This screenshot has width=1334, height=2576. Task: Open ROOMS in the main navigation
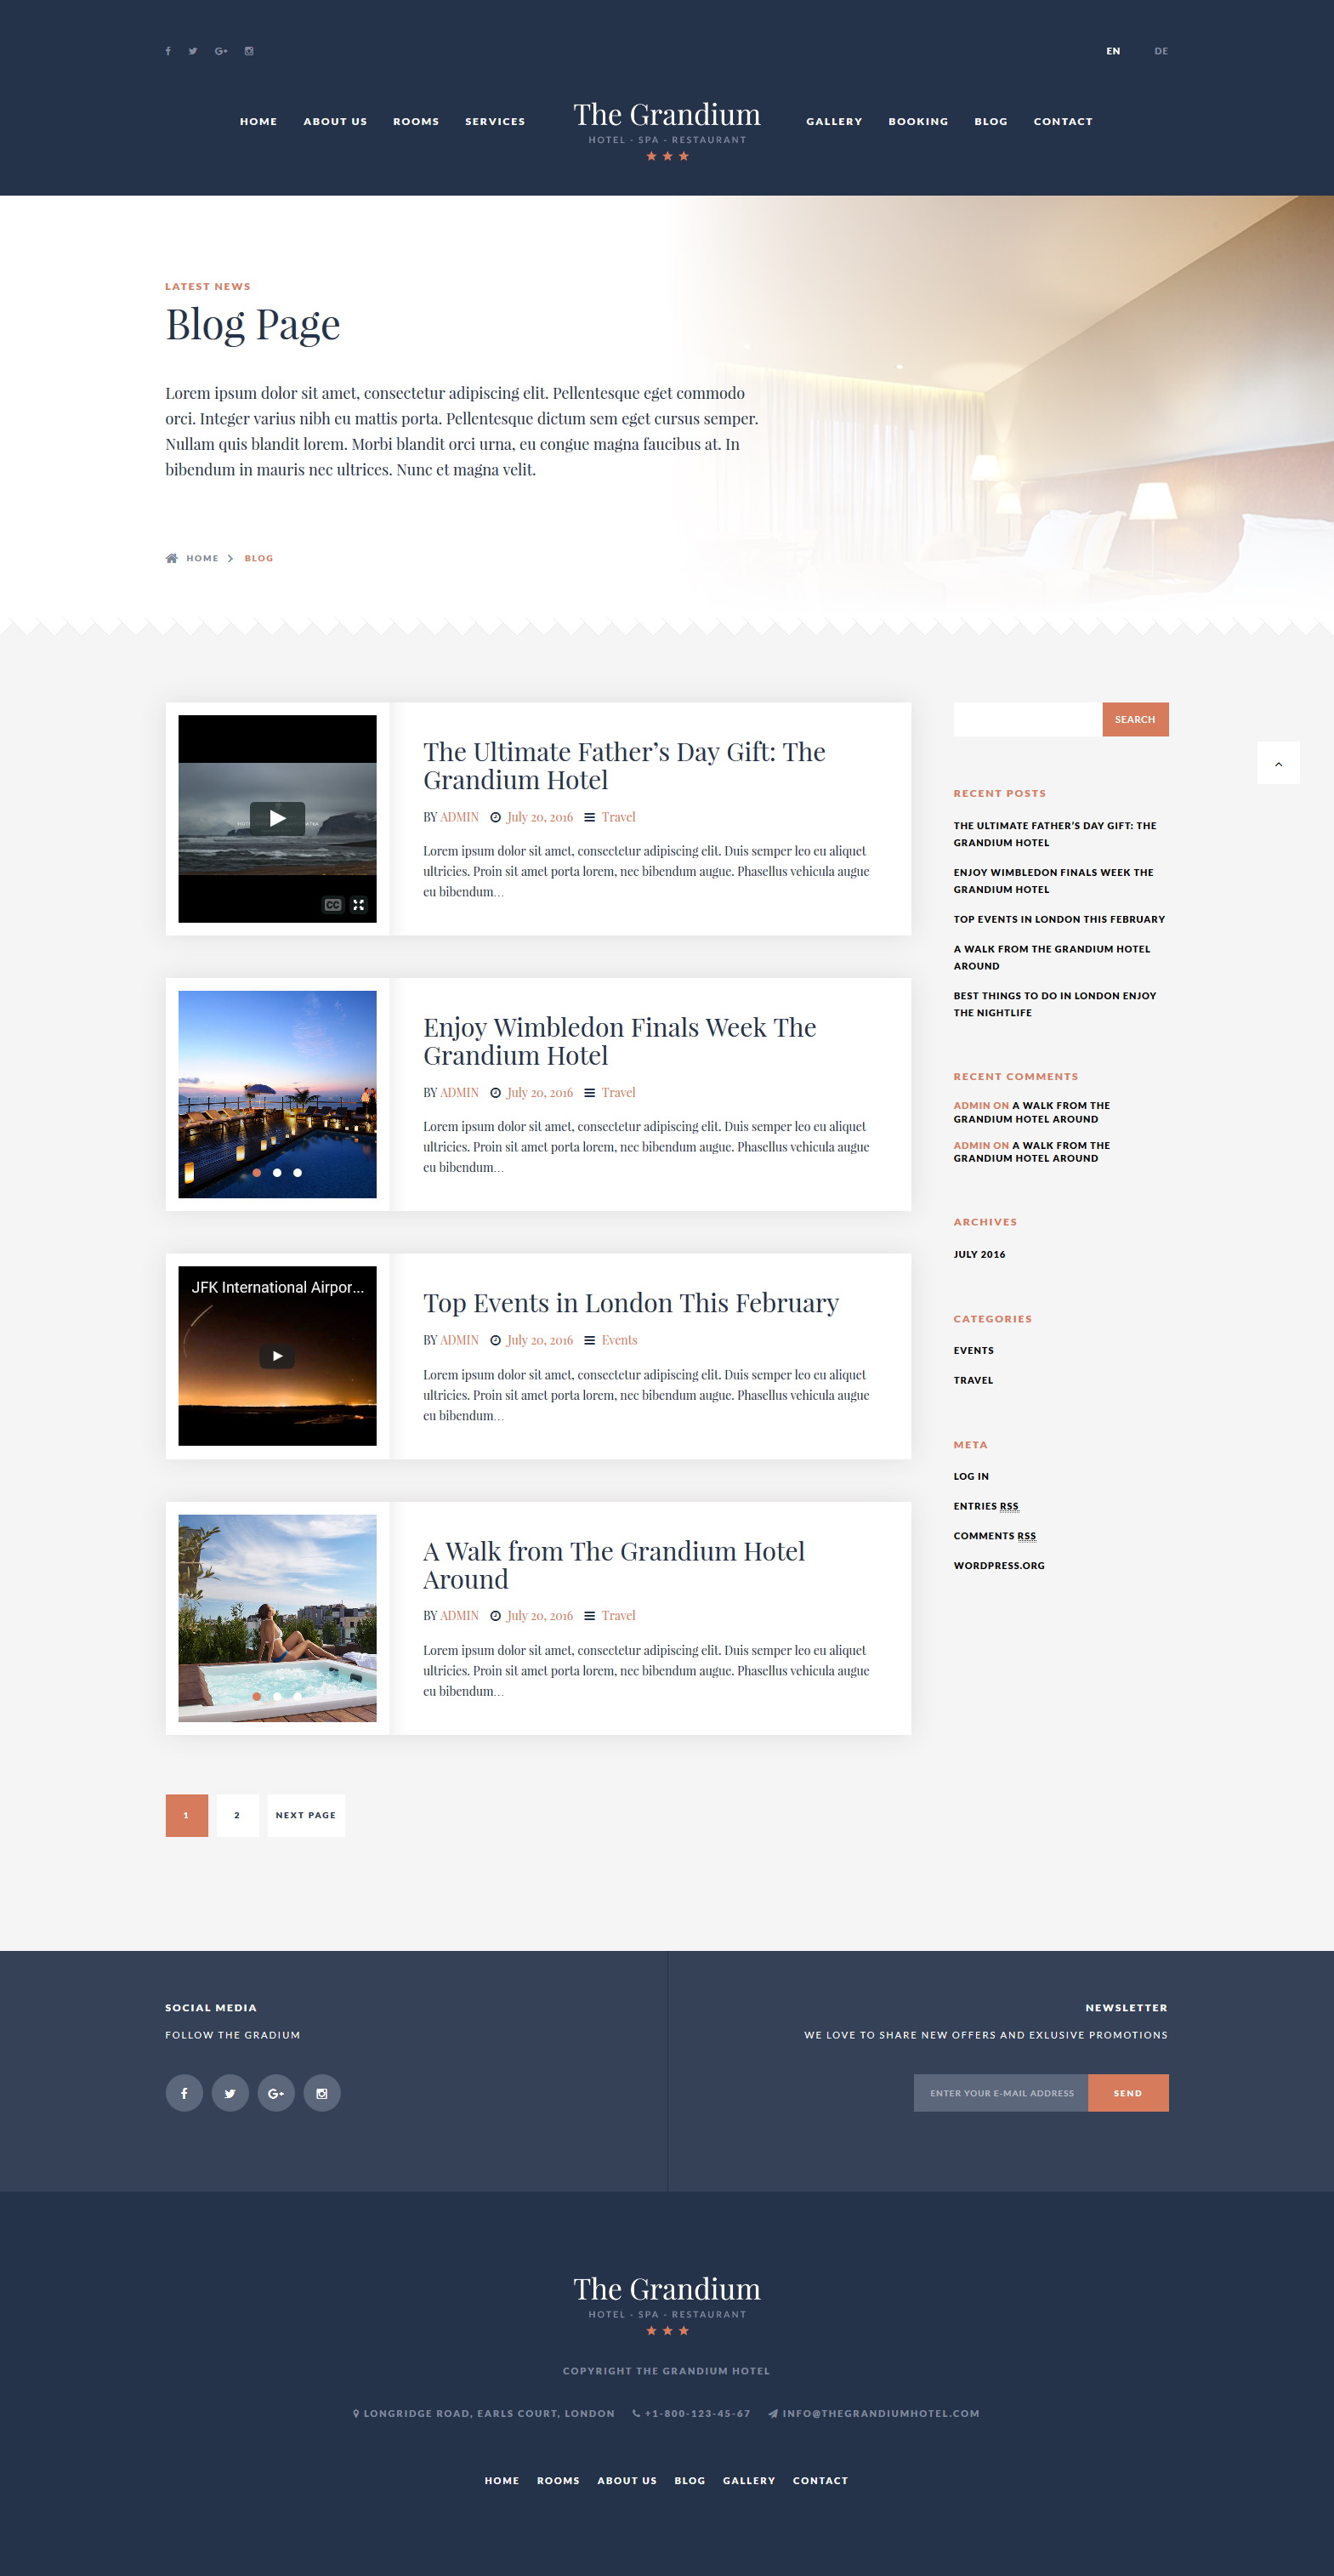[x=416, y=121]
